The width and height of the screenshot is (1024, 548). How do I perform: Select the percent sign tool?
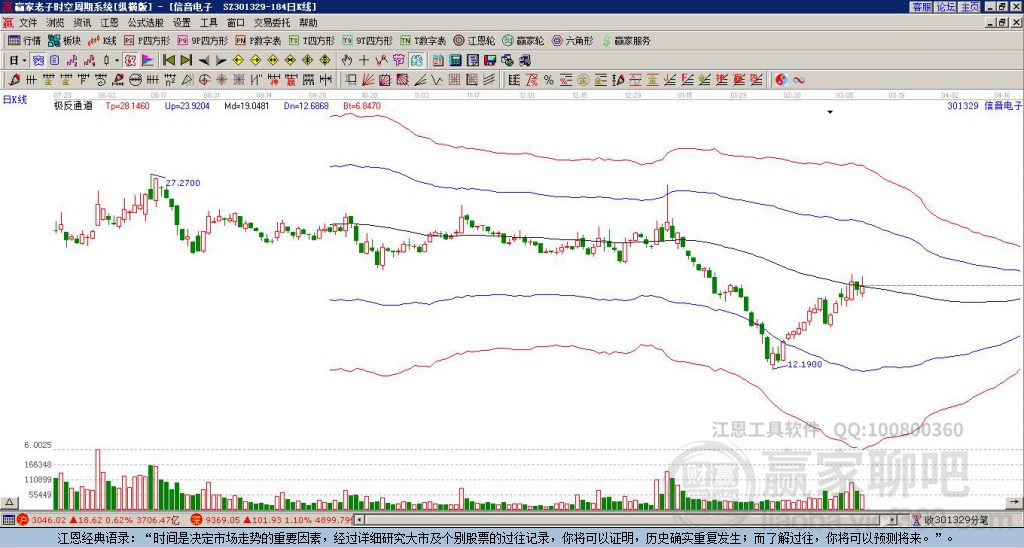click(x=549, y=80)
